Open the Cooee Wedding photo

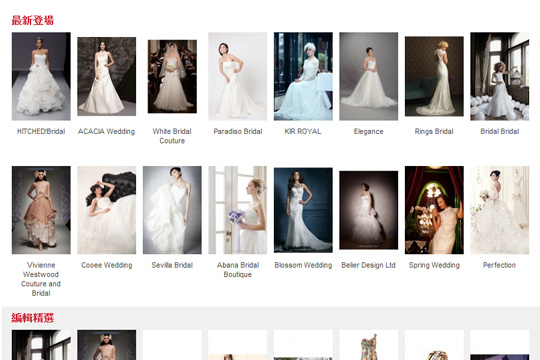click(x=106, y=210)
